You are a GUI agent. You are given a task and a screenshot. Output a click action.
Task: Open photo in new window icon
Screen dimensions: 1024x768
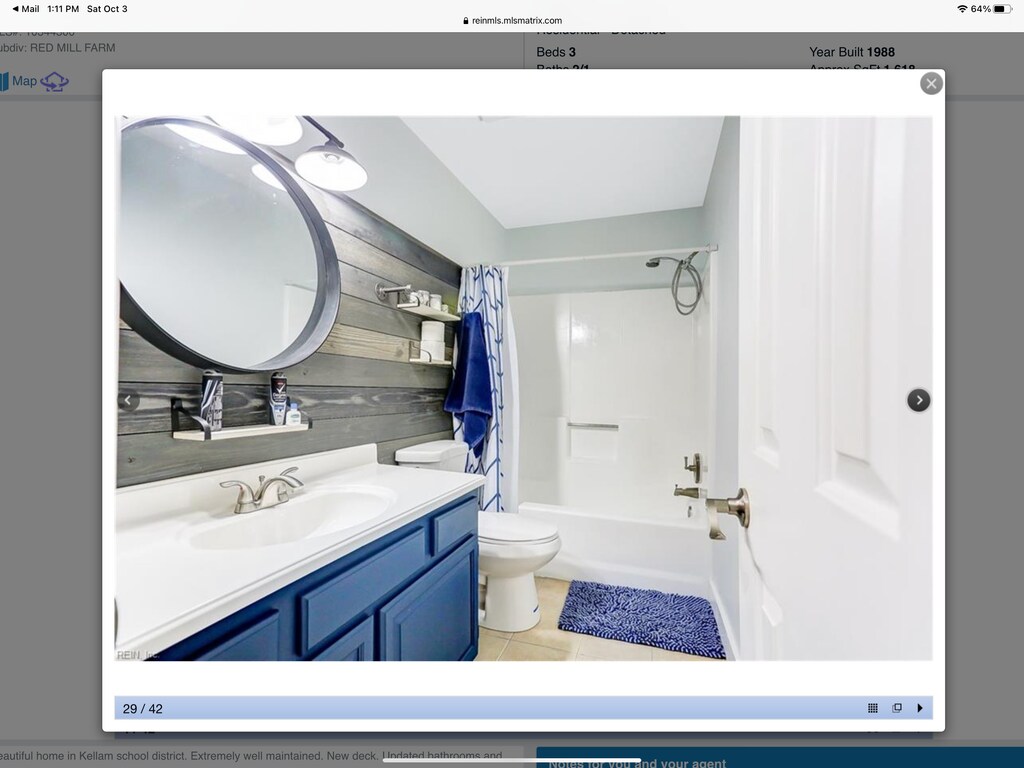[x=897, y=708]
